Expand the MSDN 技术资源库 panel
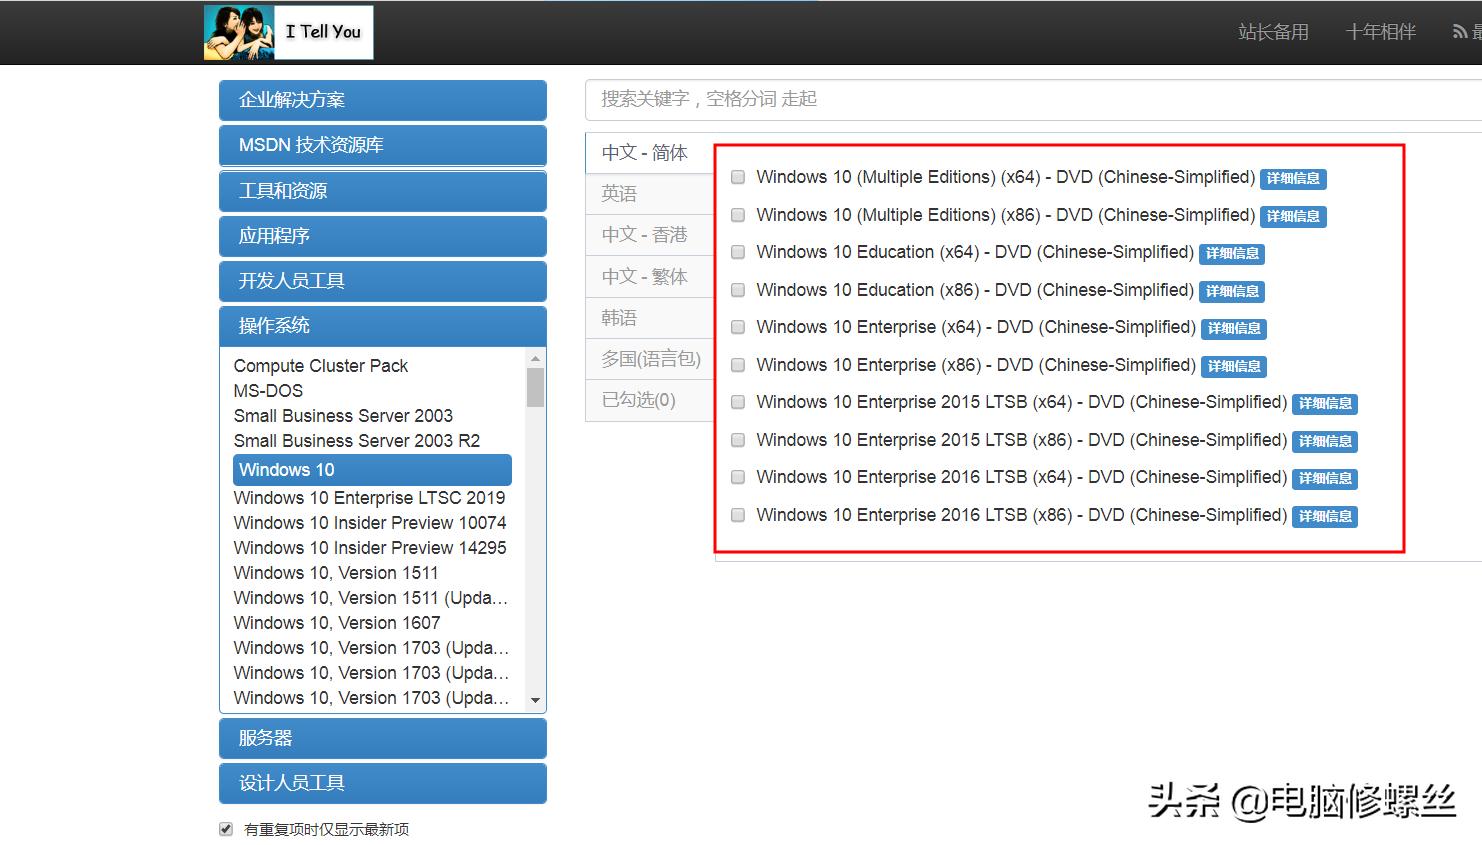This screenshot has width=1482, height=845. (383, 145)
